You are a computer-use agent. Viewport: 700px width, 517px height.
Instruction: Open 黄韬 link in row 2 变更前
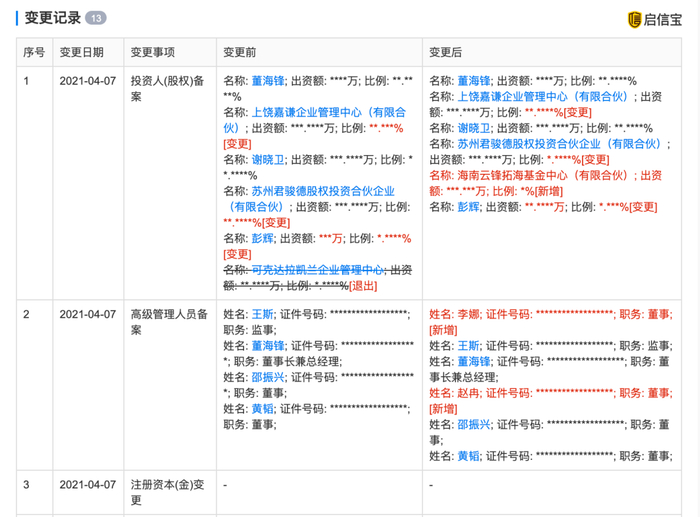(262, 409)
